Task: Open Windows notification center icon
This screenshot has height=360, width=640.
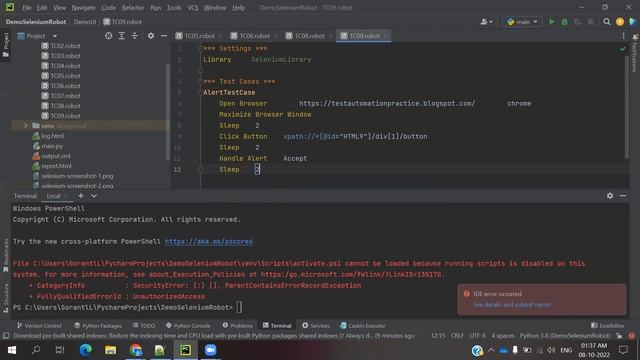Action: [x=623, y=350]
